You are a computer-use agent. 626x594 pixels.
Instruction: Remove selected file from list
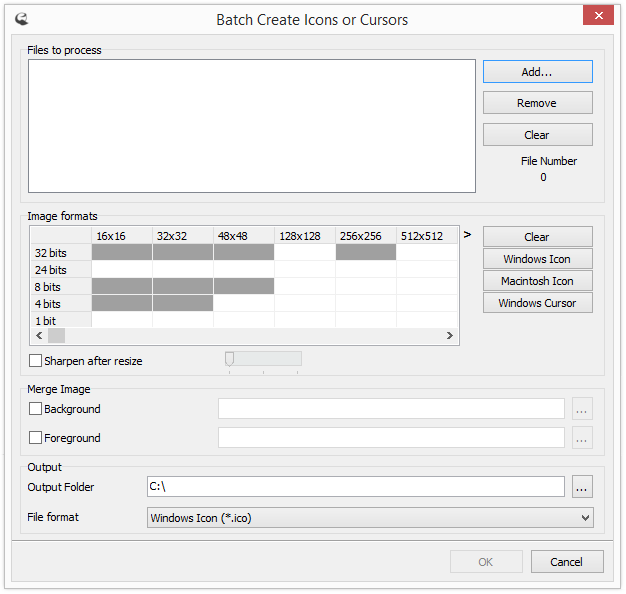click(x=537, y=103)
